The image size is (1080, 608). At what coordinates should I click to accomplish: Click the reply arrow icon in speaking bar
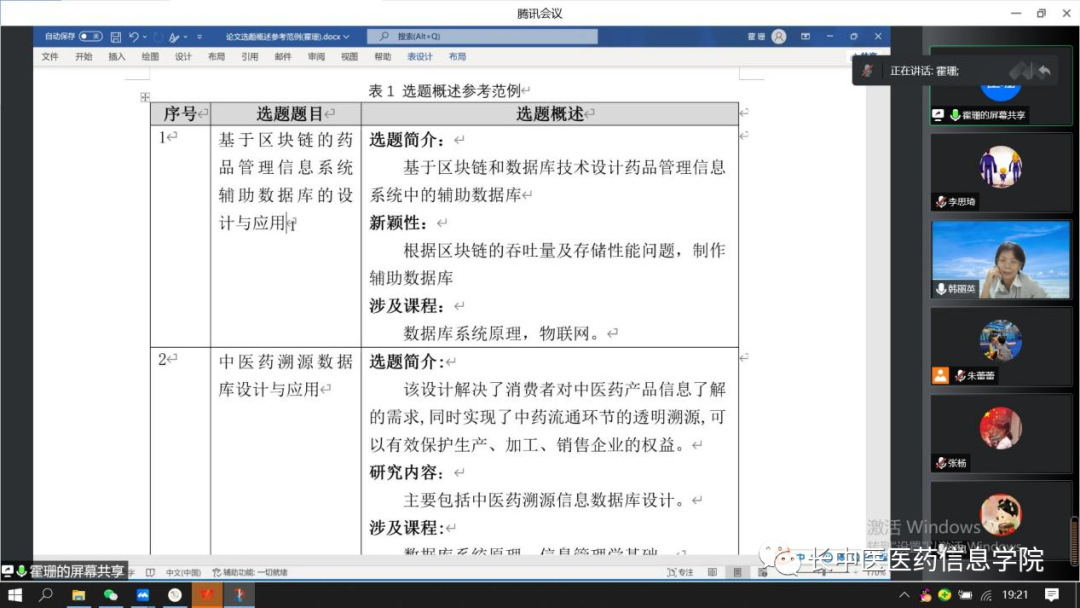[1044, 71]
